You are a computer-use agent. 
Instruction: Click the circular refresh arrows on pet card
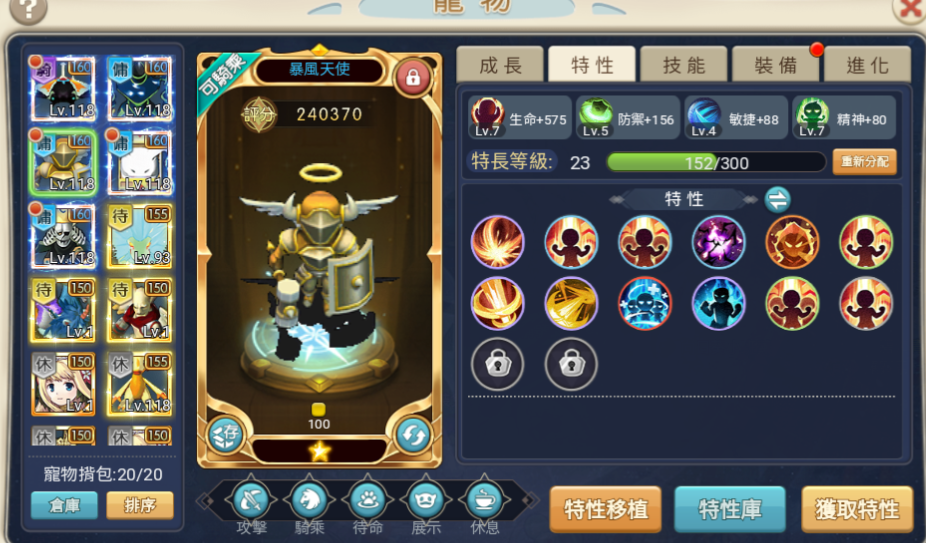[x=412, y=436]
